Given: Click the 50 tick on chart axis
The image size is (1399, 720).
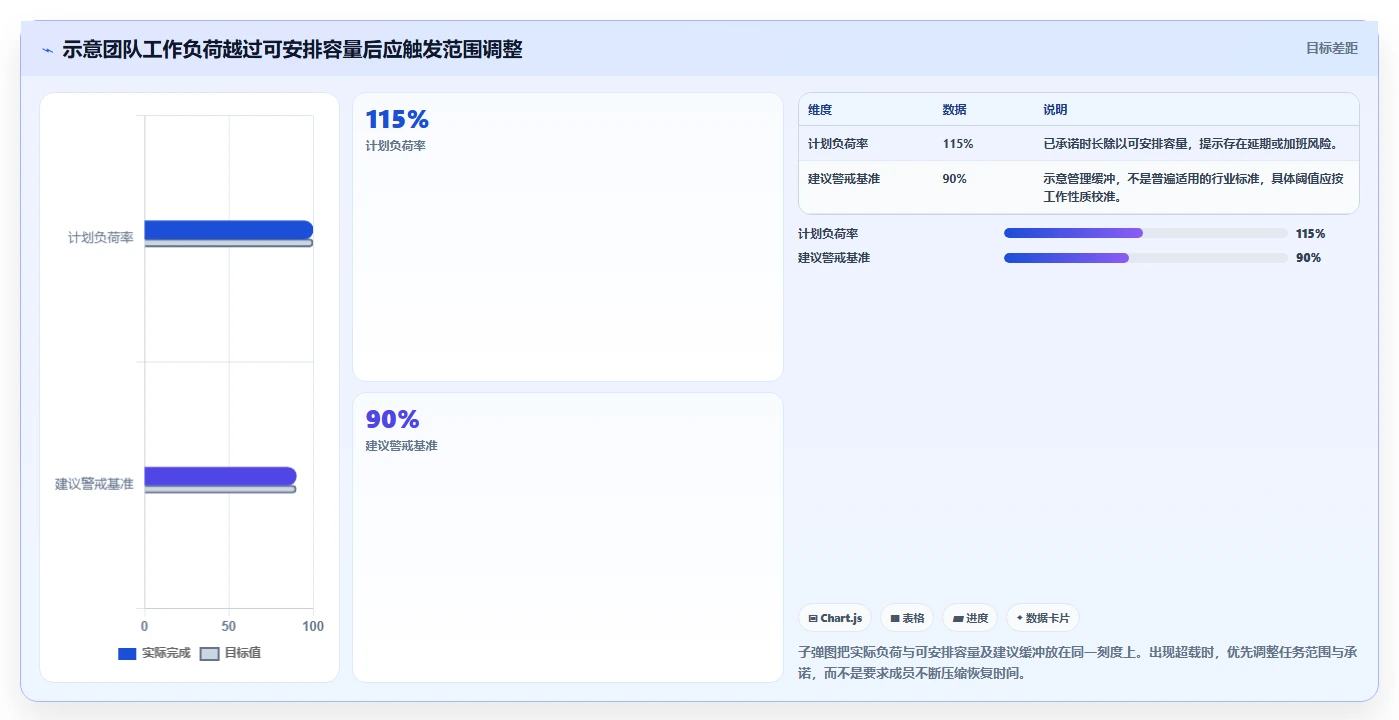Looking at the screenshot, I should click(x=229, y=626).
